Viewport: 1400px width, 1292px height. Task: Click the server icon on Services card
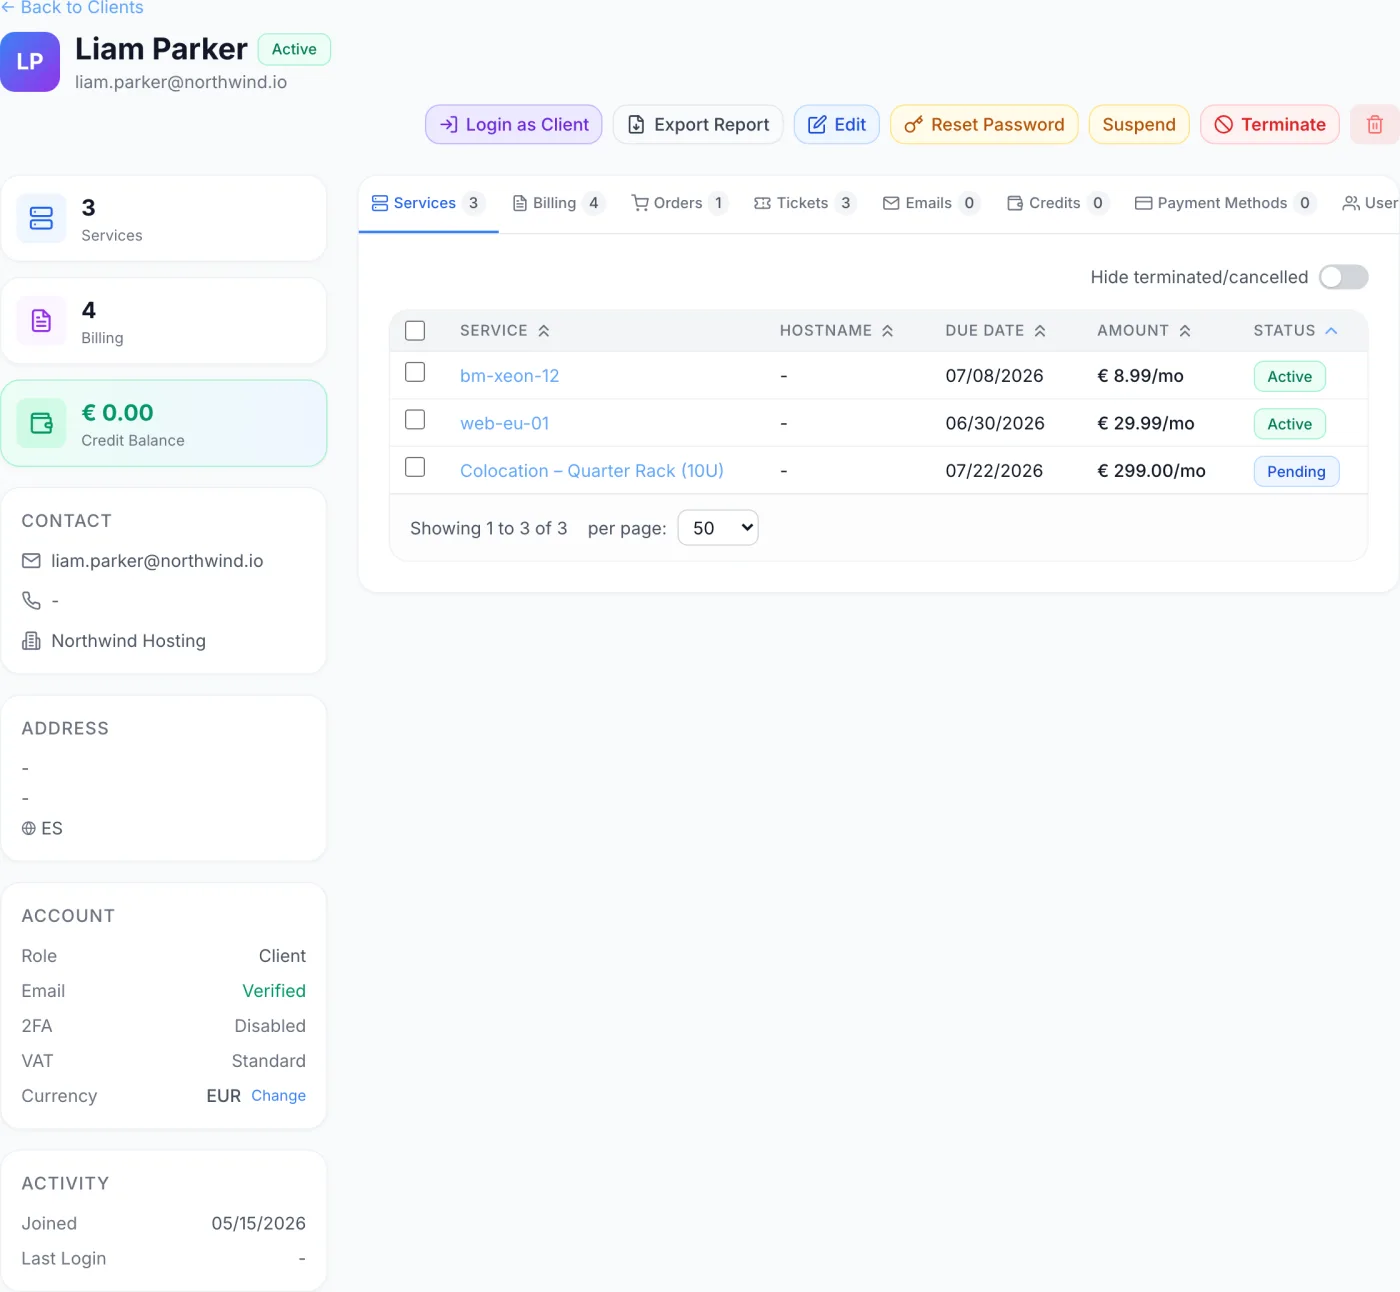click(42, 219)
